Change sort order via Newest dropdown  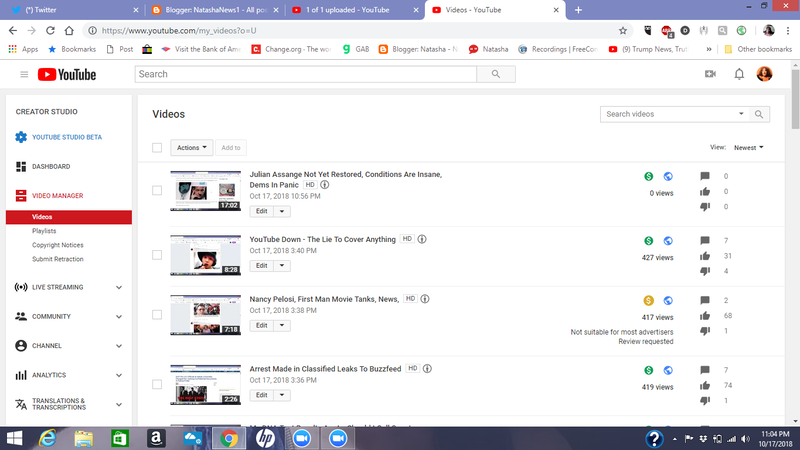pyautogui.click(x=748, y=148)
